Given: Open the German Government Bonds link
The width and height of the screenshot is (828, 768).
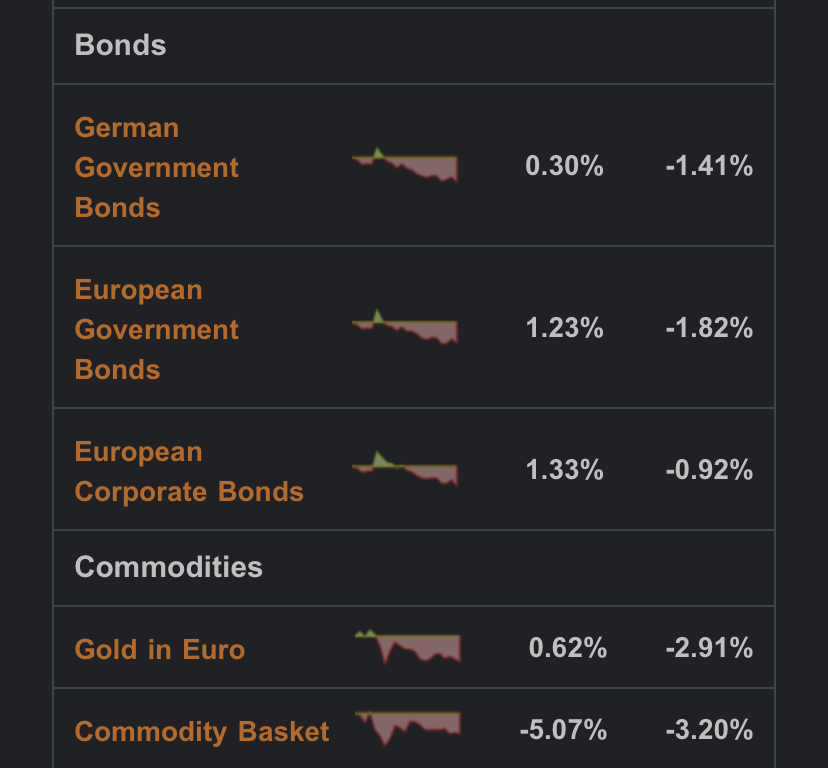Looking at the screenshot, I should click(157, 167).
